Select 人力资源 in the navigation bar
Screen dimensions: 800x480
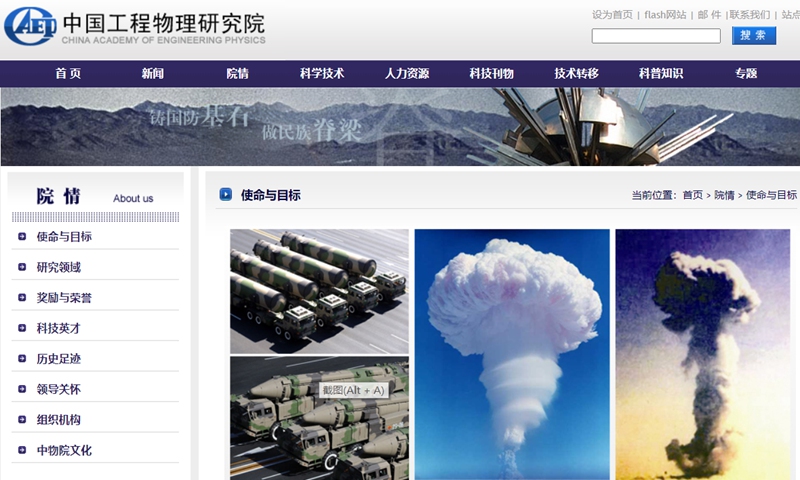(407, 74)
